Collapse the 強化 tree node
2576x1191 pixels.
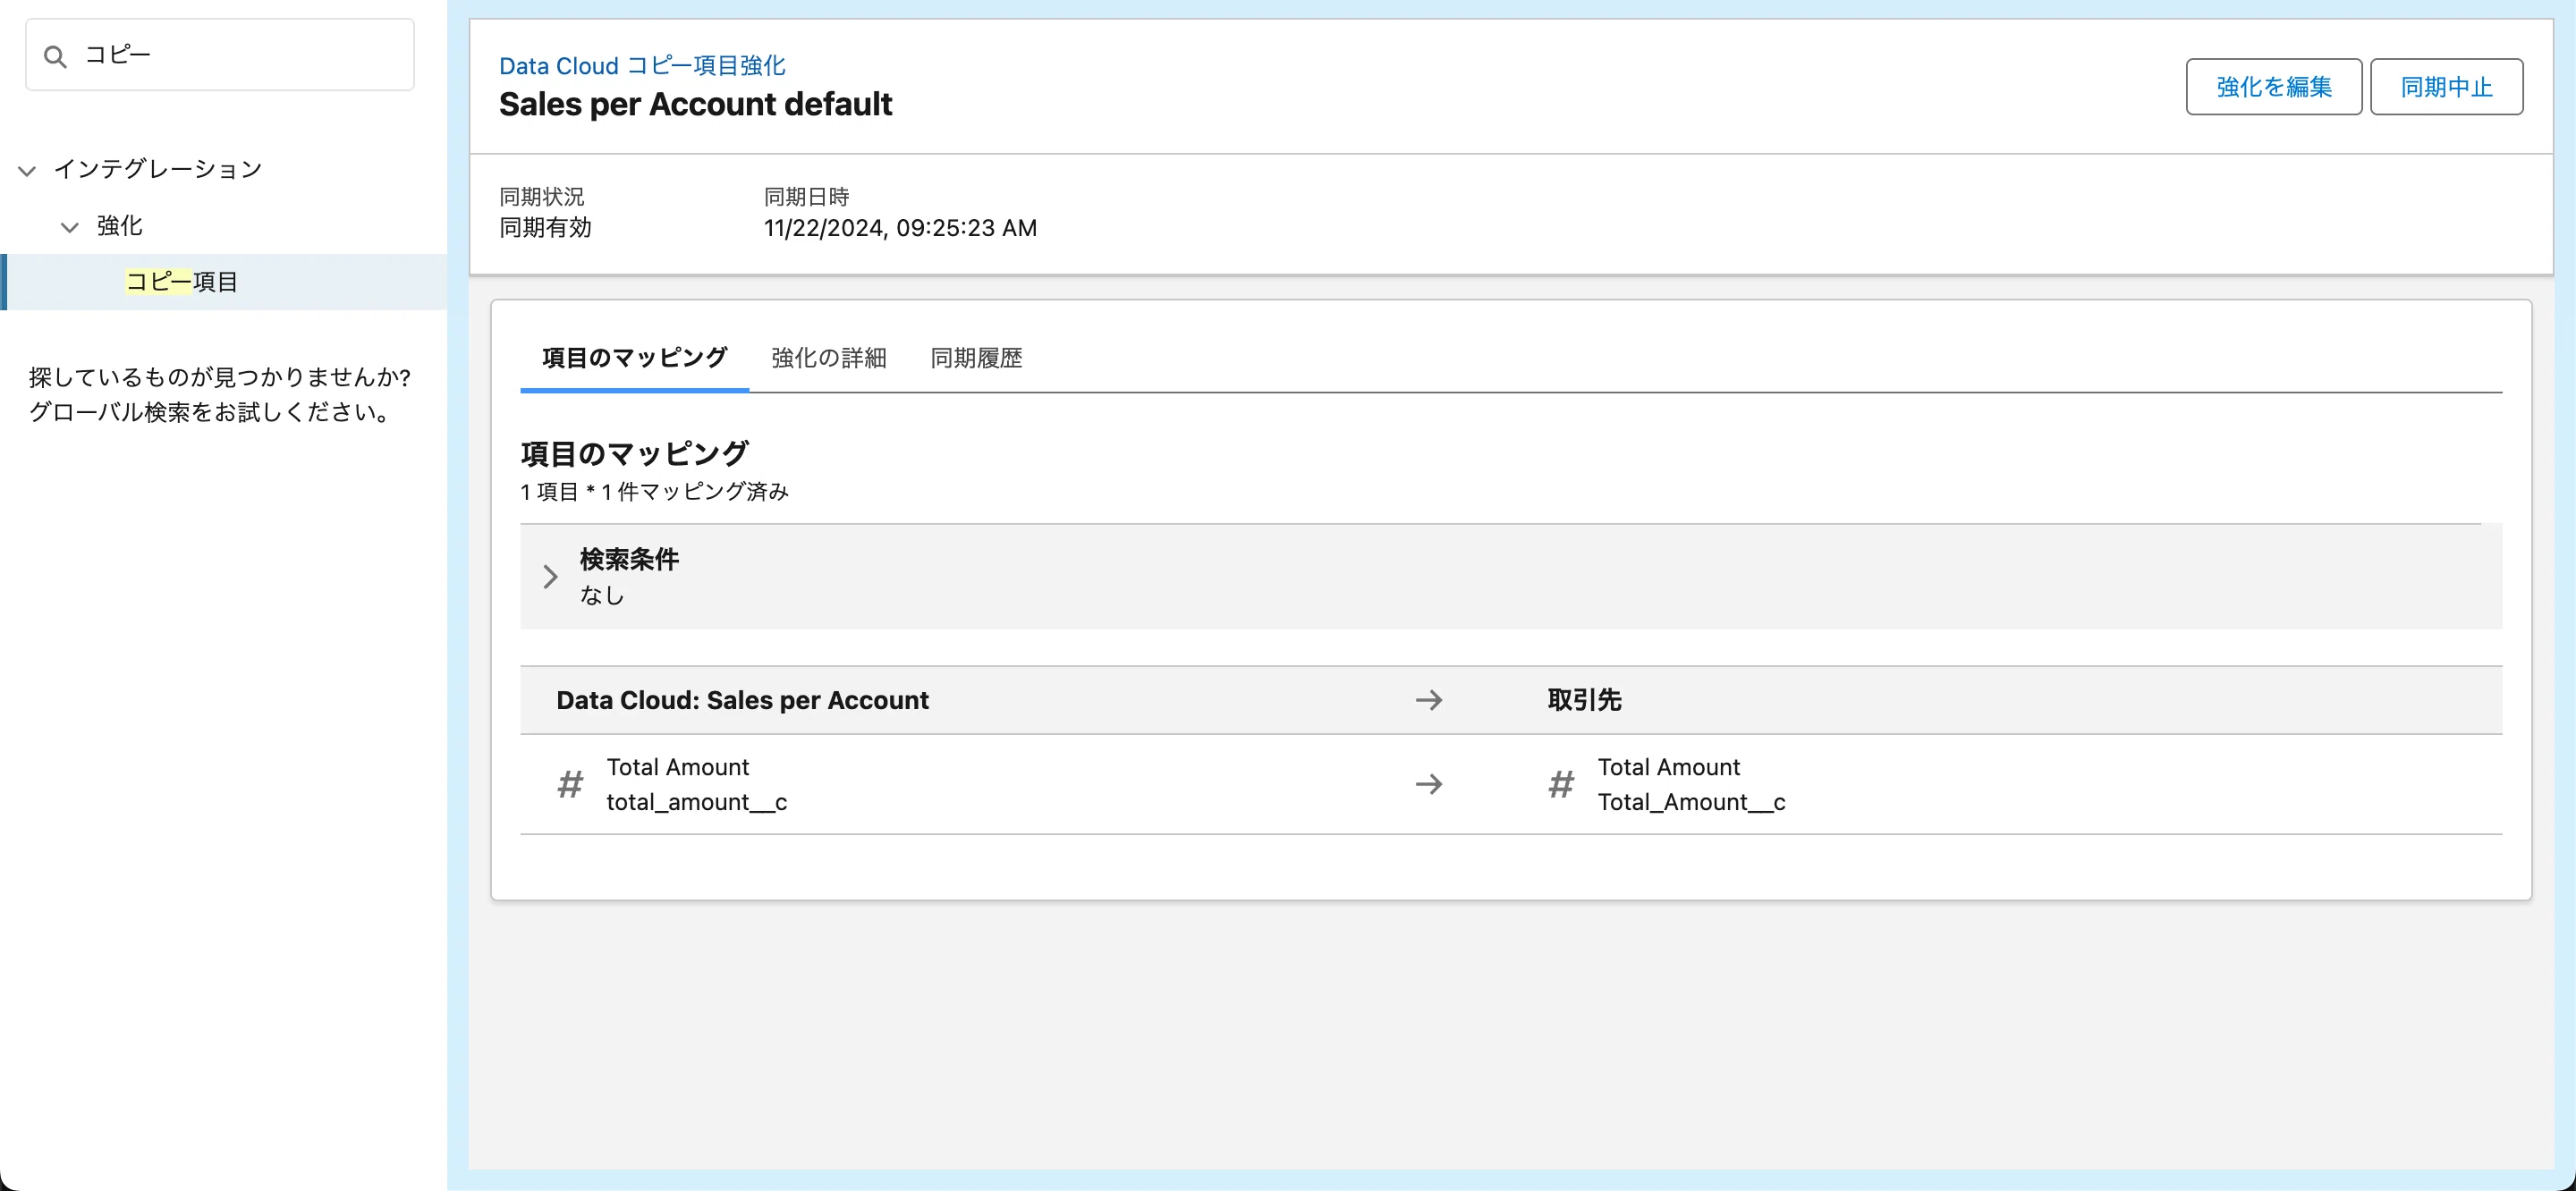70,228
